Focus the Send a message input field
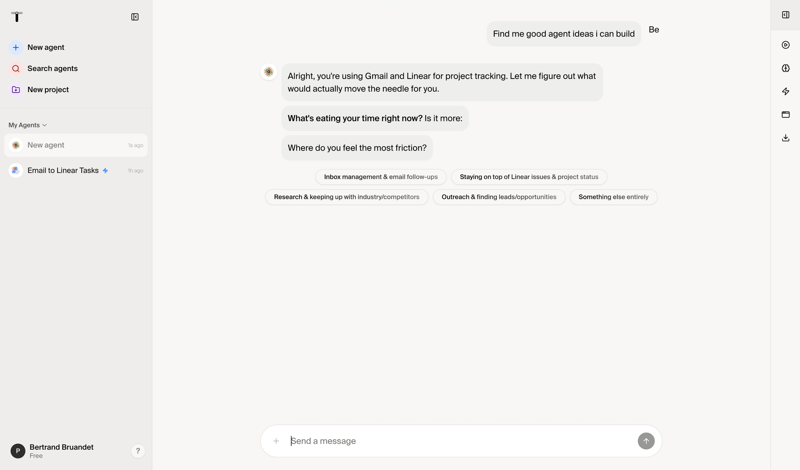800x470 pixels. 460,441
